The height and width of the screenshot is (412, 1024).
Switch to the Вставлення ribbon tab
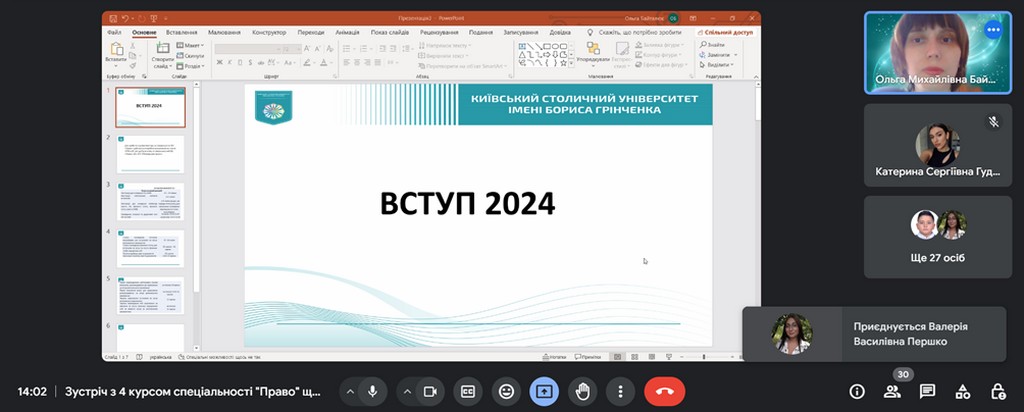181,32
